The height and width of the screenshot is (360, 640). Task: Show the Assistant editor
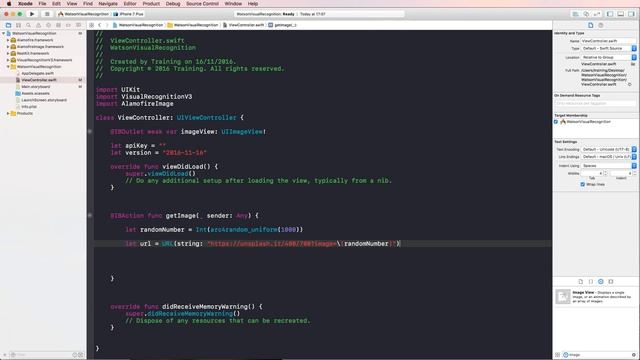(586, 14)
